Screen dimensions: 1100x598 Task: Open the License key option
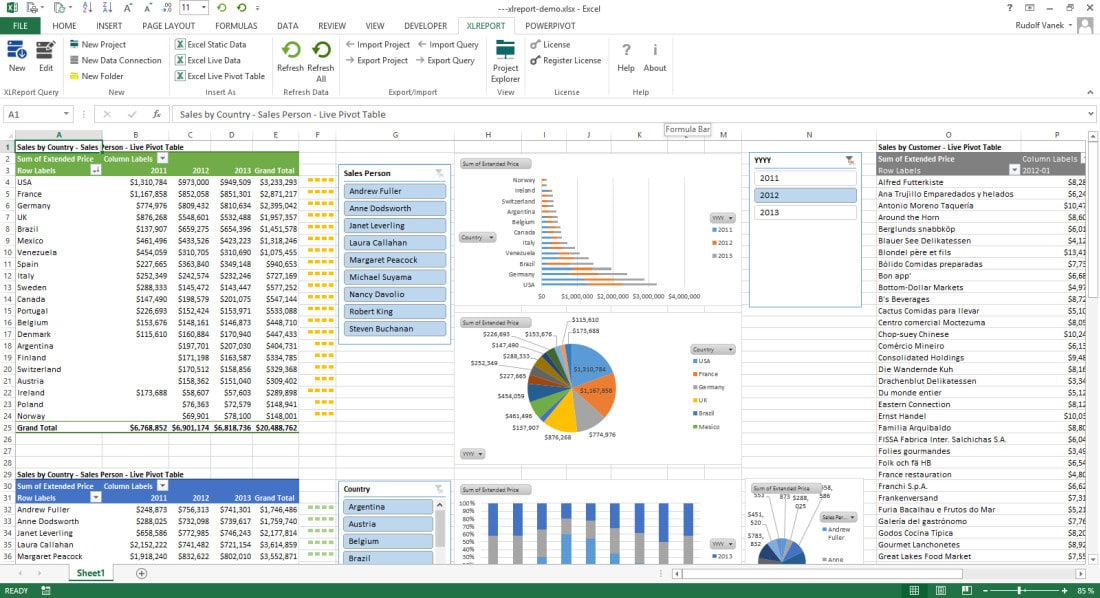click(550, 44)
